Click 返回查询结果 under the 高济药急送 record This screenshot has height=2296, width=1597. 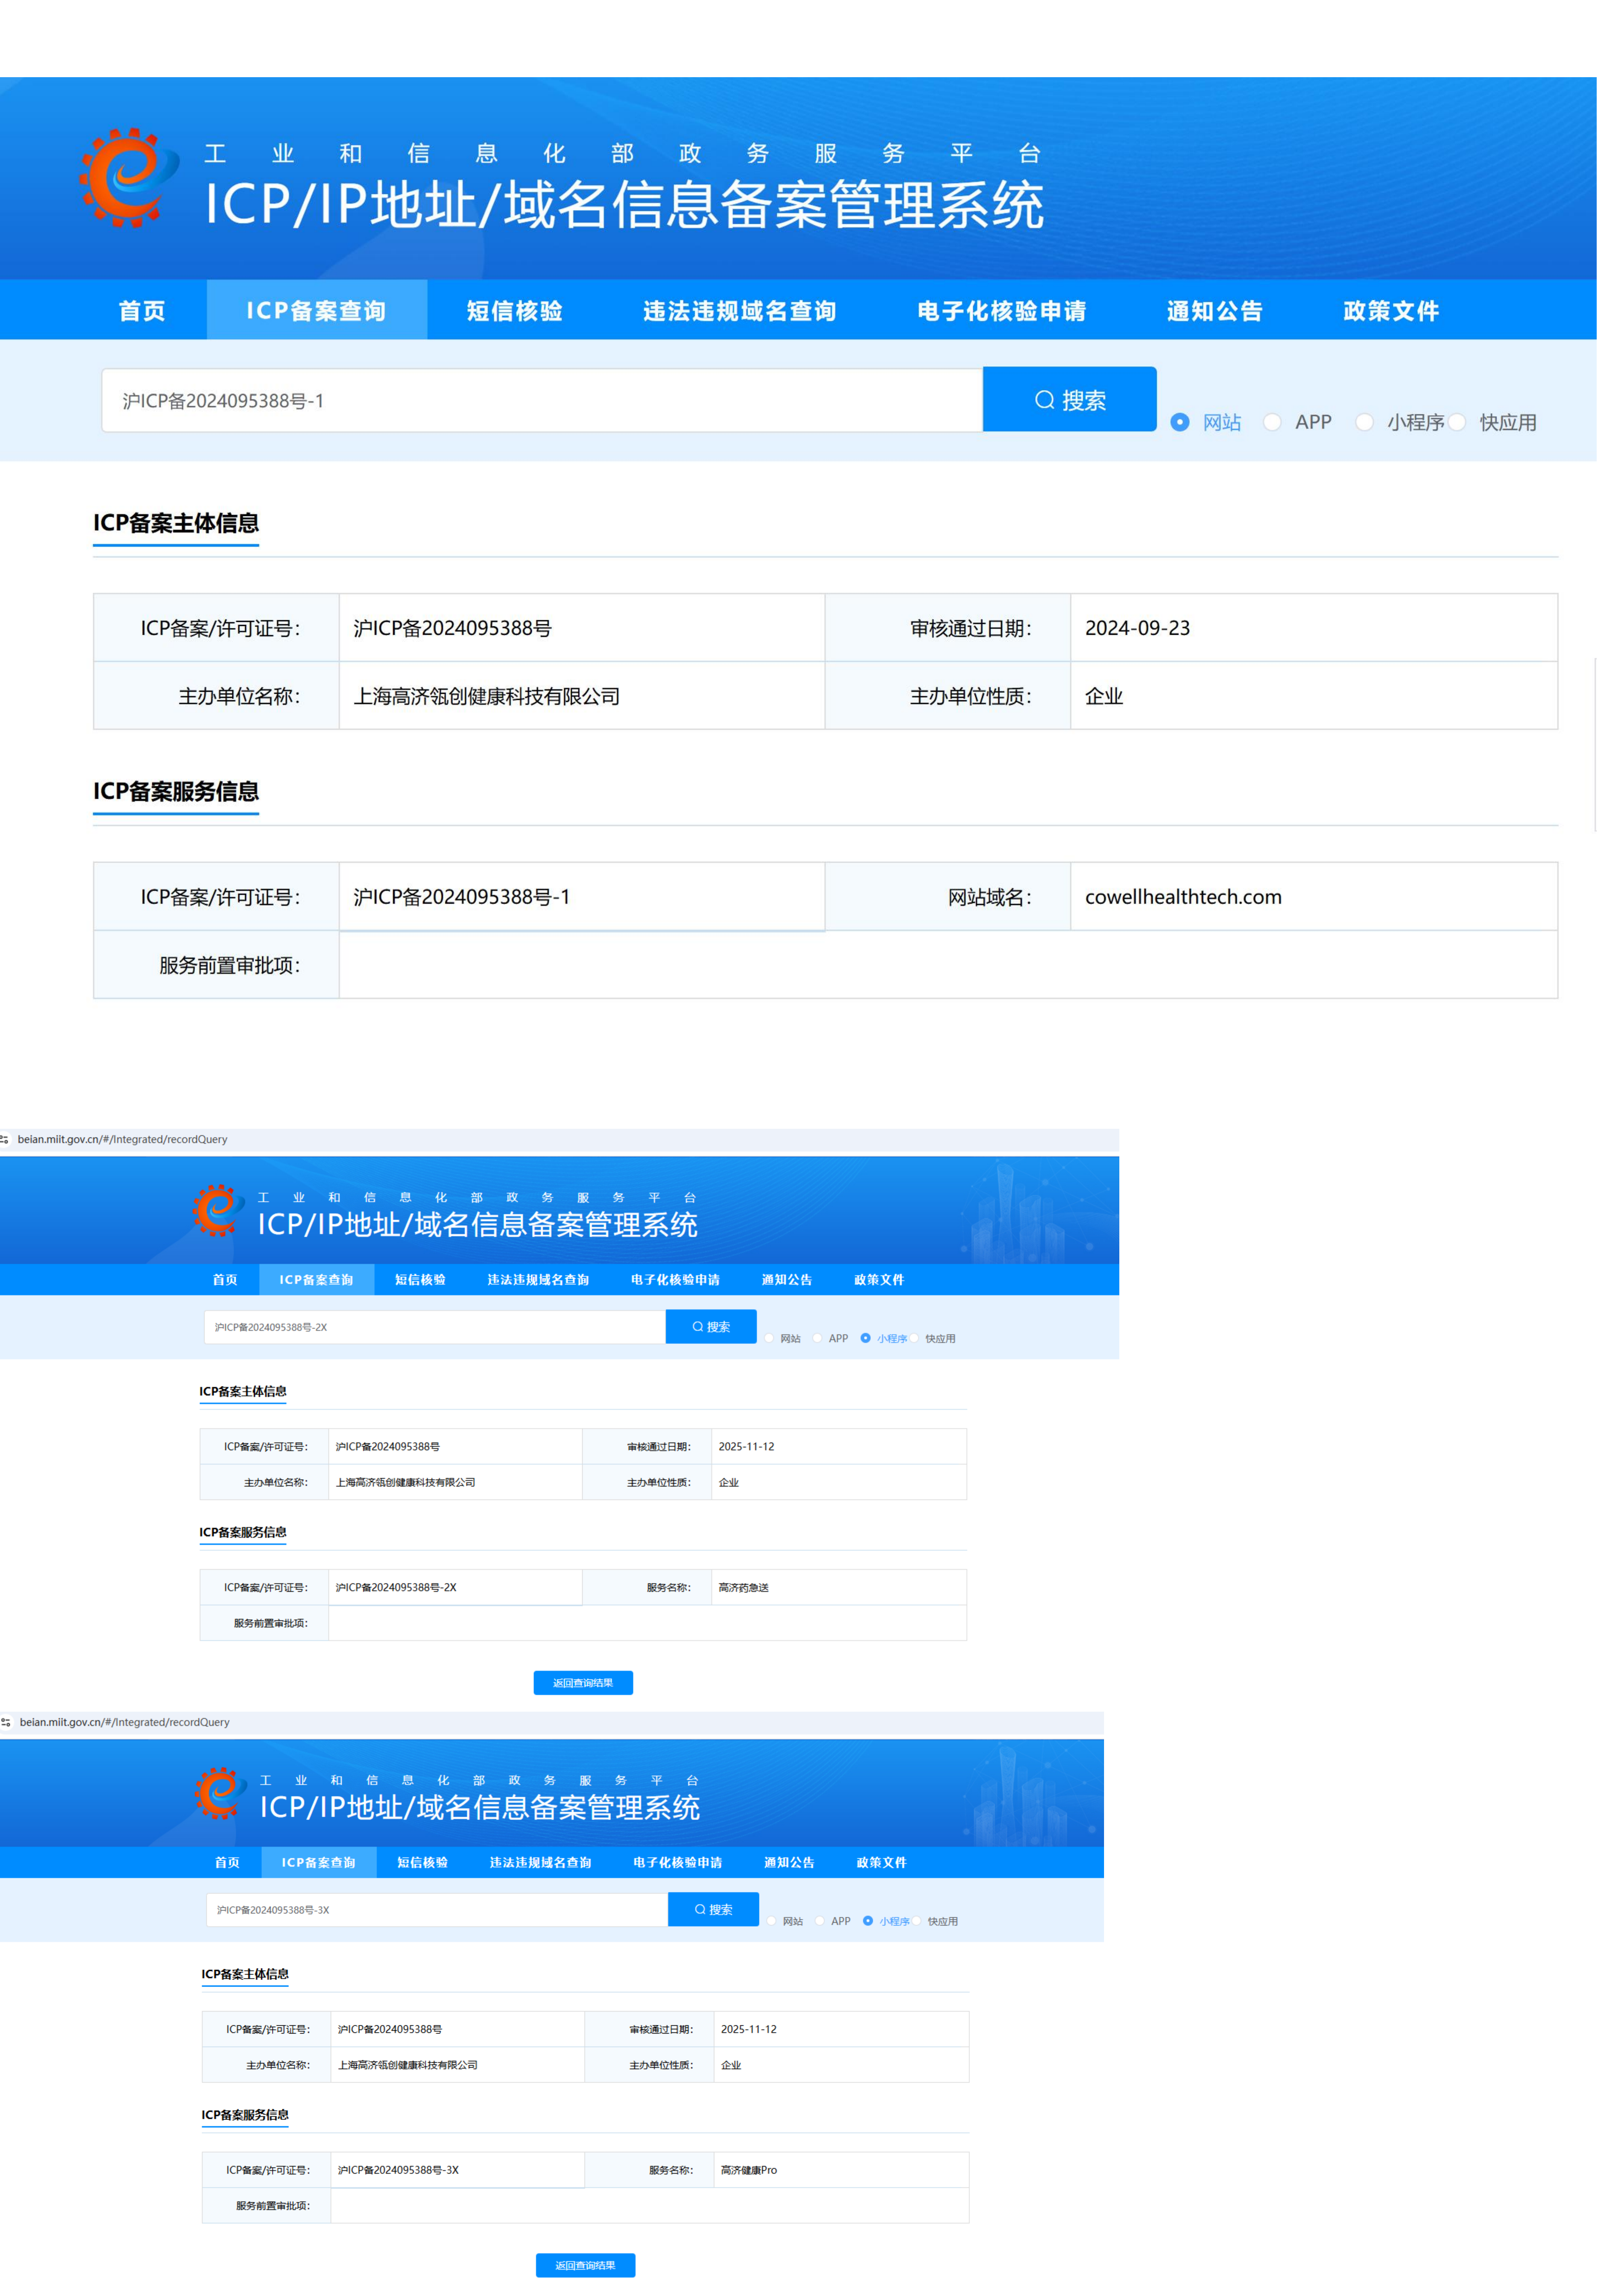(583, 1682)
